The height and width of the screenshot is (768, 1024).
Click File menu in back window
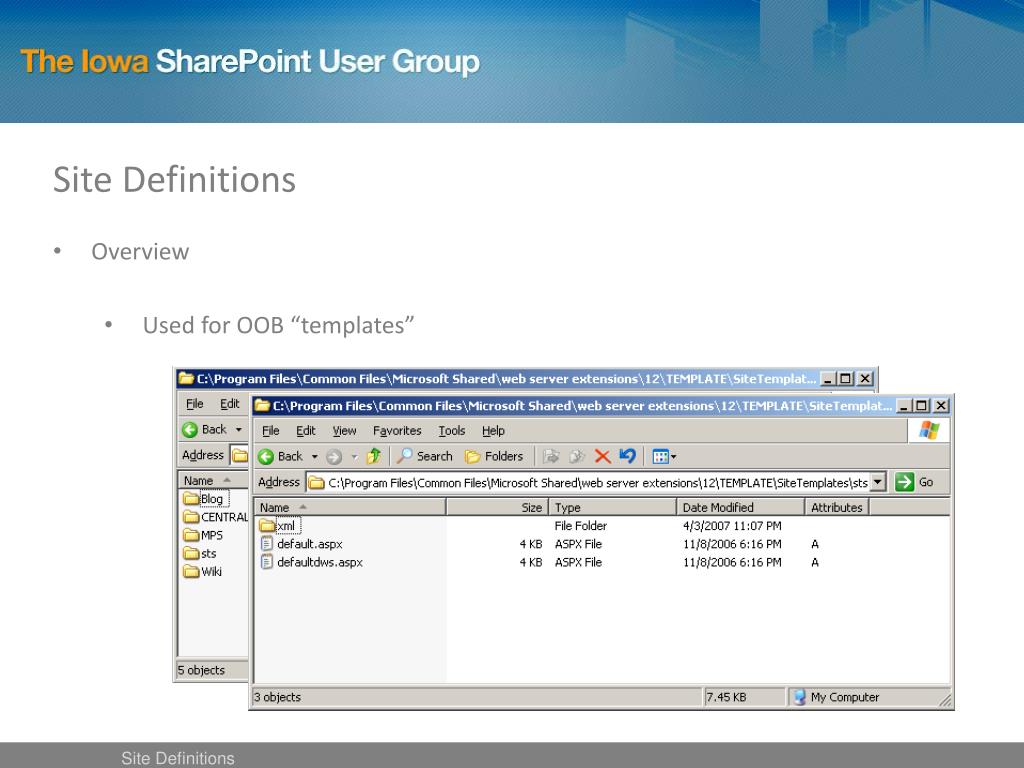coord(195,404)
